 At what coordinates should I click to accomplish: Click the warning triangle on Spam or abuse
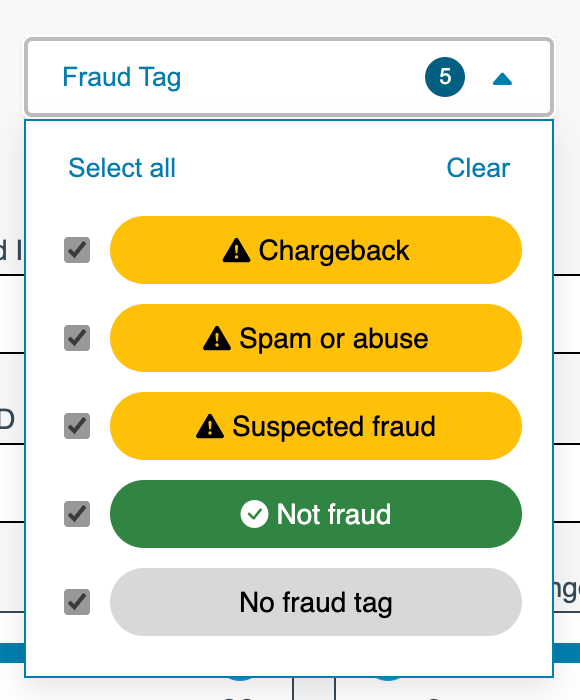[x=217, y=338]
